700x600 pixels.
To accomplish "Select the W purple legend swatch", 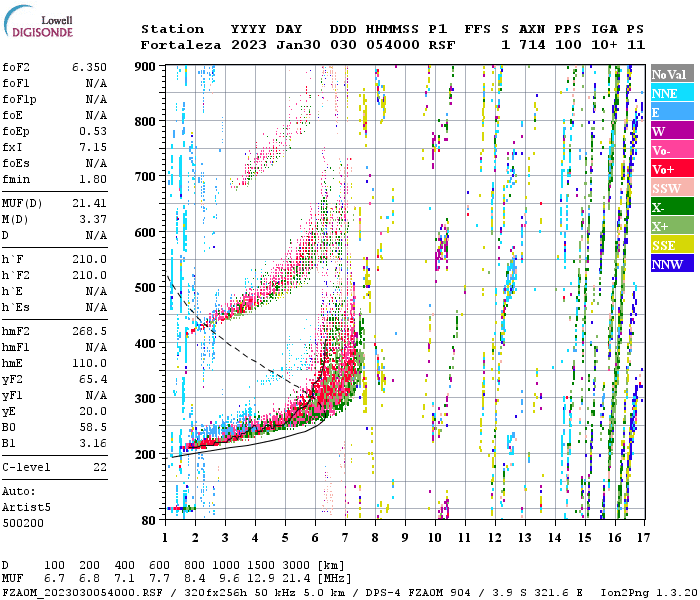I will [672, 131].
